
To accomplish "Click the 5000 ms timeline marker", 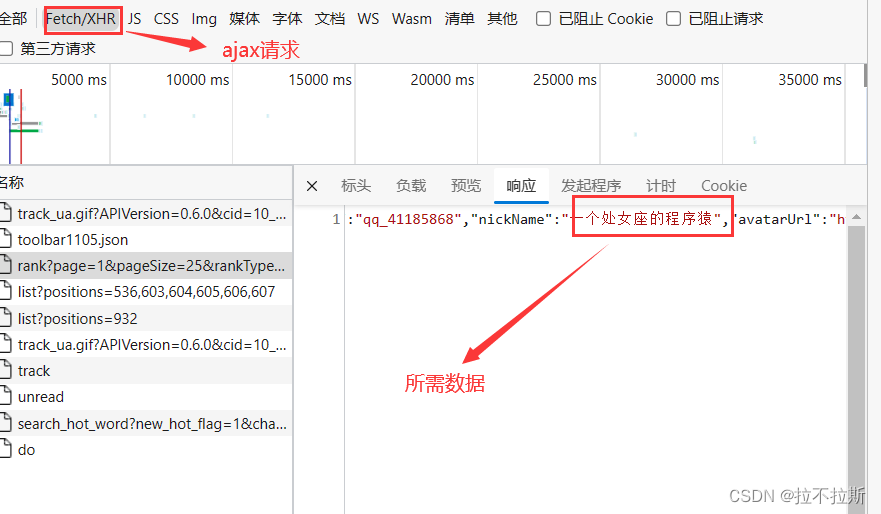I will pos(79,80).
